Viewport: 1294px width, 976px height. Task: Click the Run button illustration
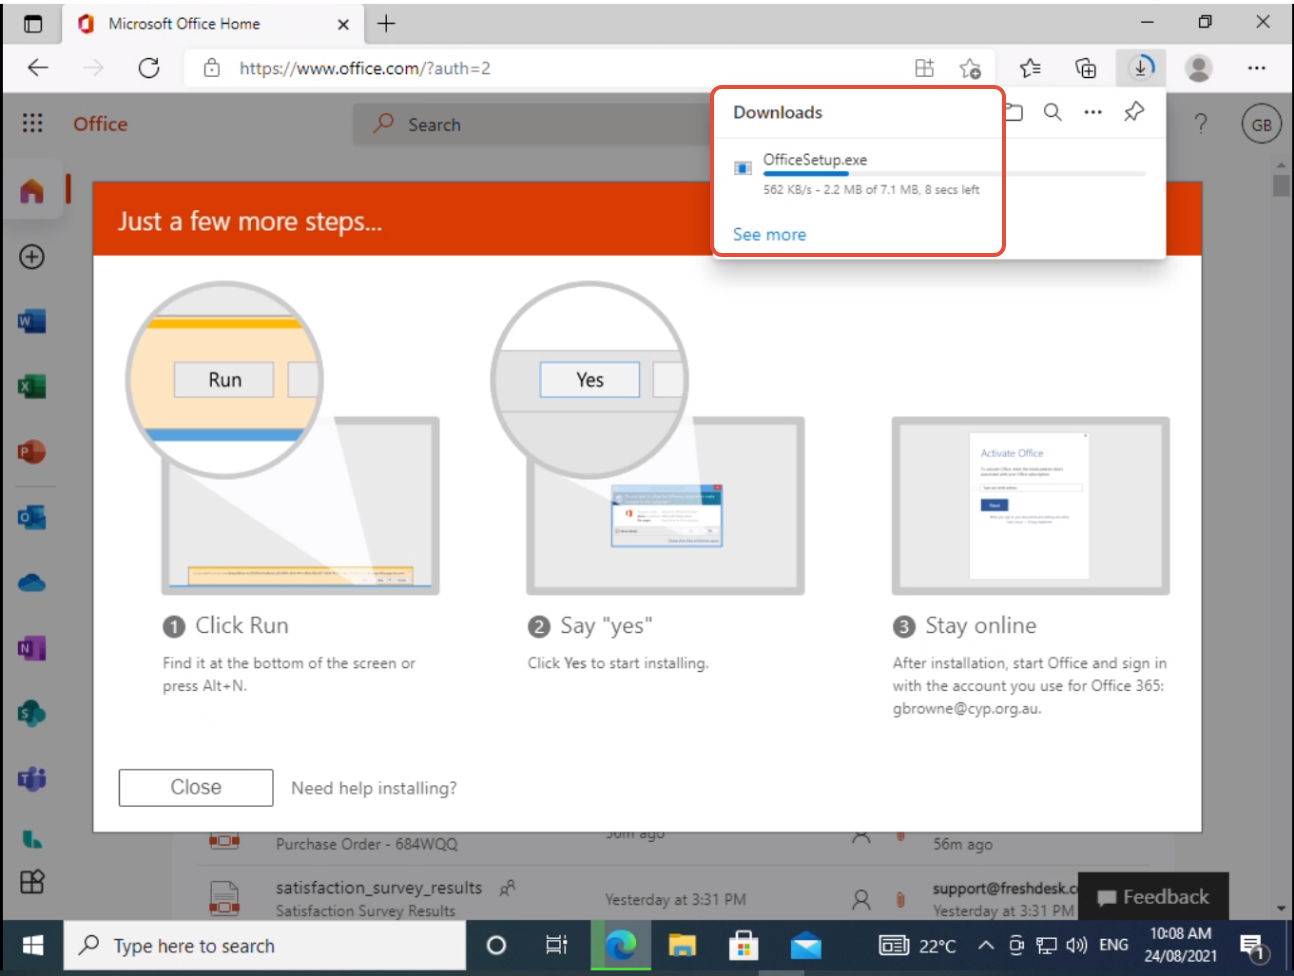click(224, 380)
